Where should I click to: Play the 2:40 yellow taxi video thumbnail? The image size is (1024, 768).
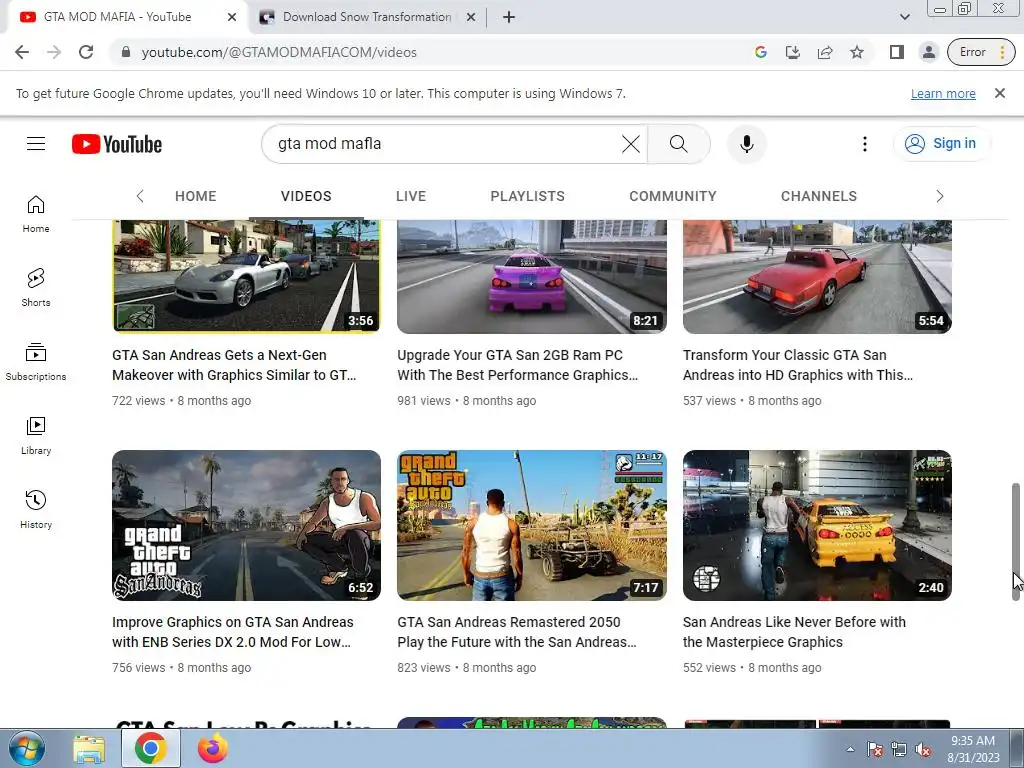(817, 525)
